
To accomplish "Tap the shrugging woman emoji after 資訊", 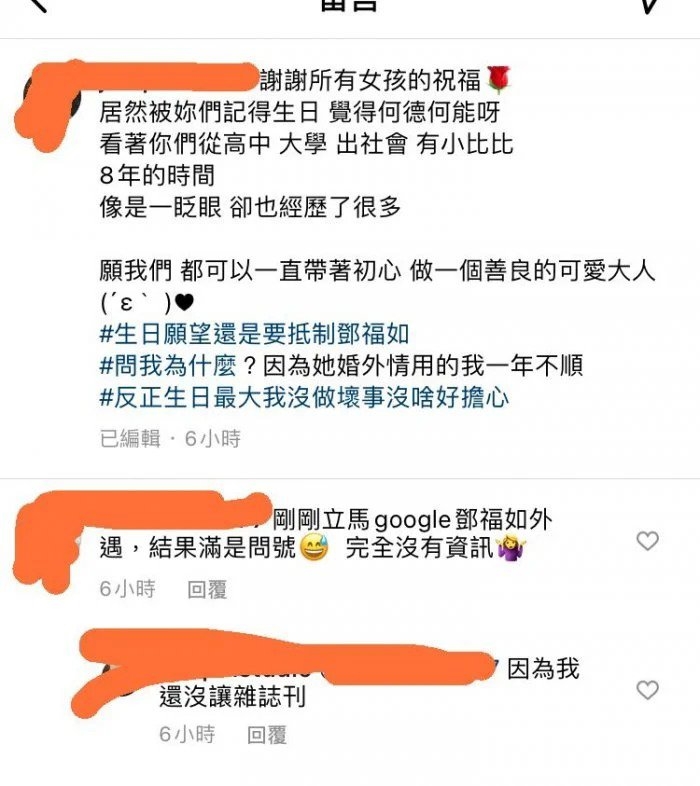I will pyautogui.click(x=511, y=547).
